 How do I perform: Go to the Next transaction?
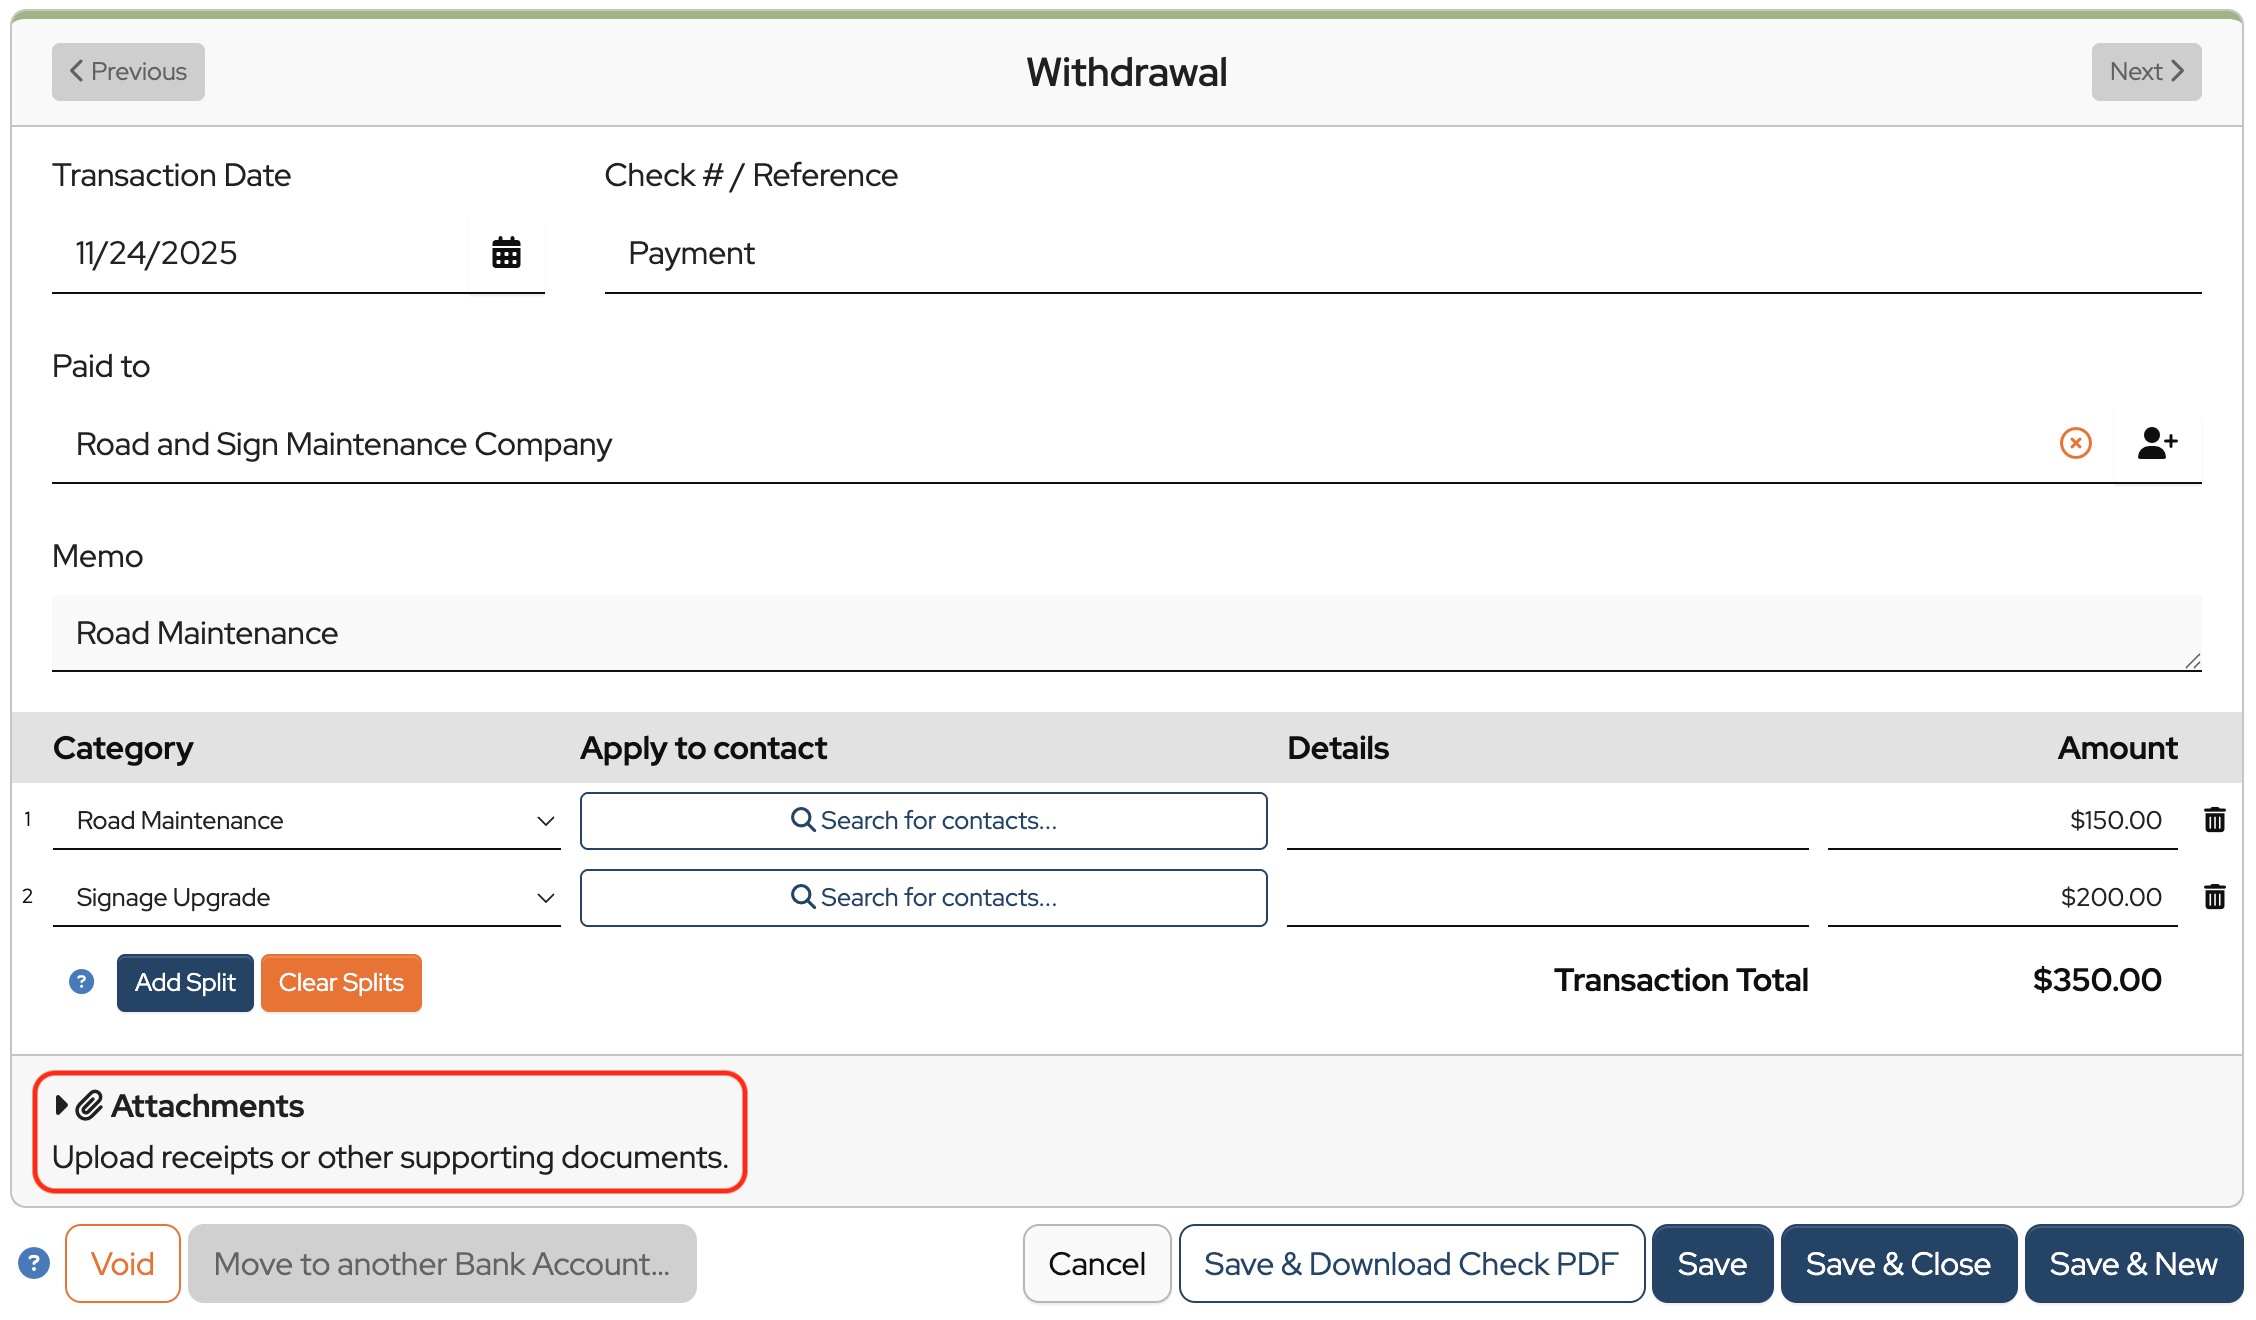[x=2145, y=72]
